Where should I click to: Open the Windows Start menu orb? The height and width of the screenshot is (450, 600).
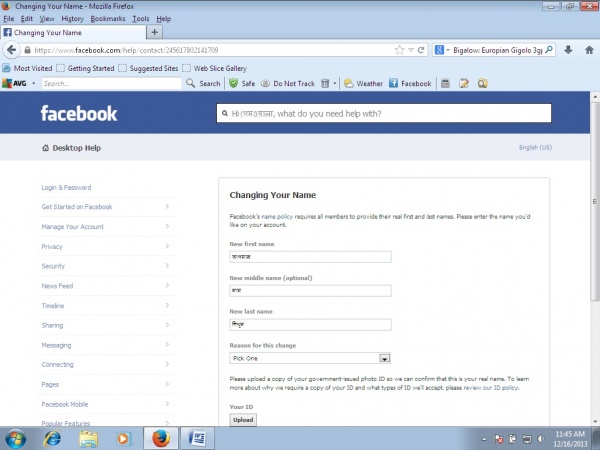[x=15, y=439]
